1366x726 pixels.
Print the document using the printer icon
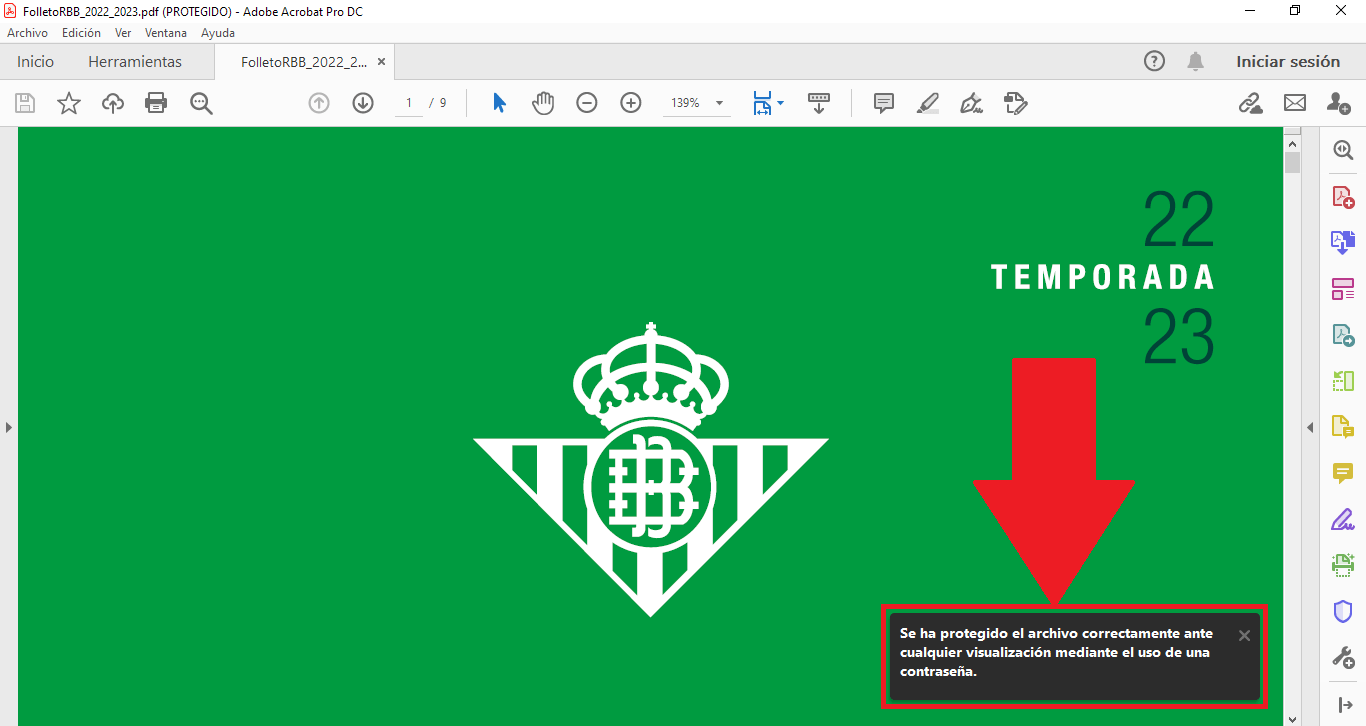coord(156,103)
